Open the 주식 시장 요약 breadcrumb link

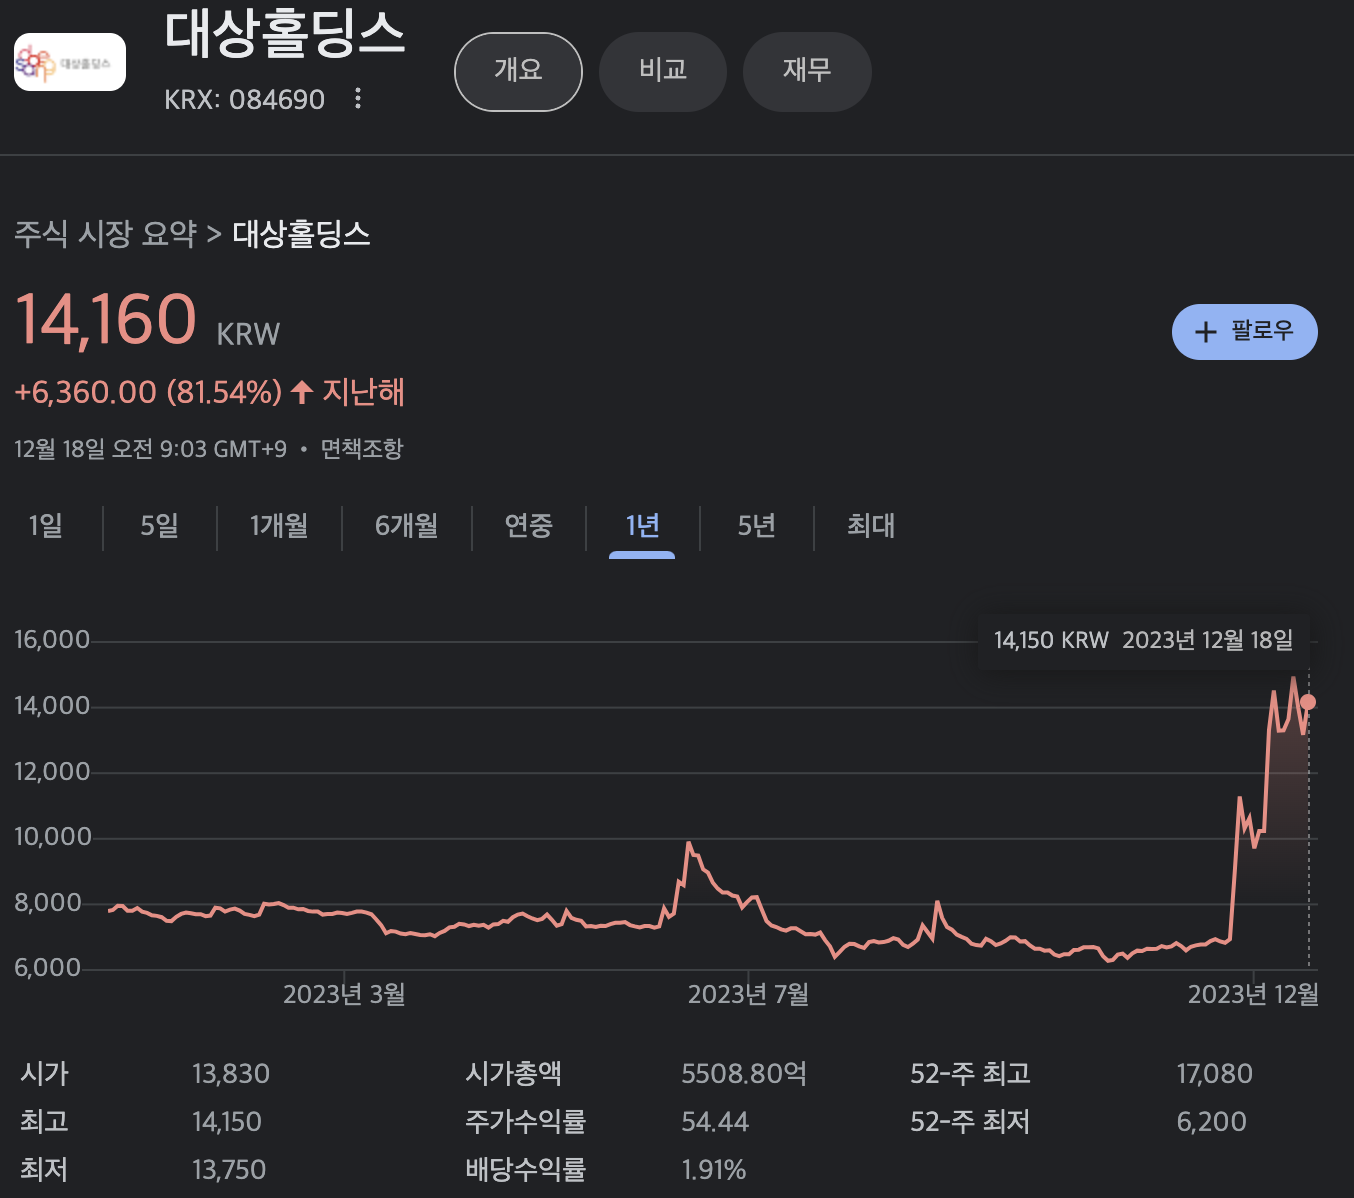pyautogui.click(x=105, y=234)
